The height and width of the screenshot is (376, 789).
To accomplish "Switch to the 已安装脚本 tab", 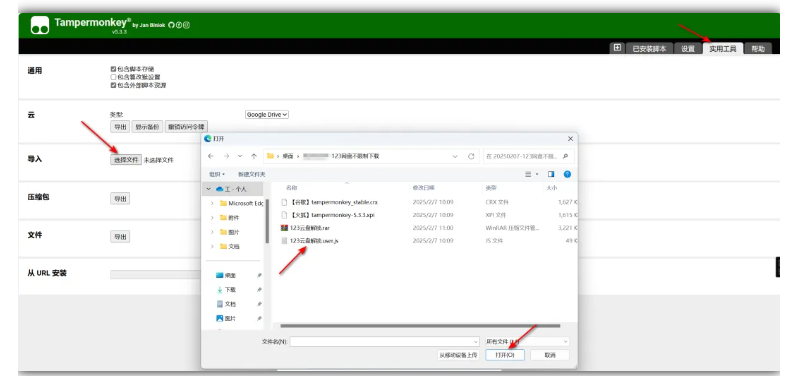I will pyautogui.click(x=649, y=48).
